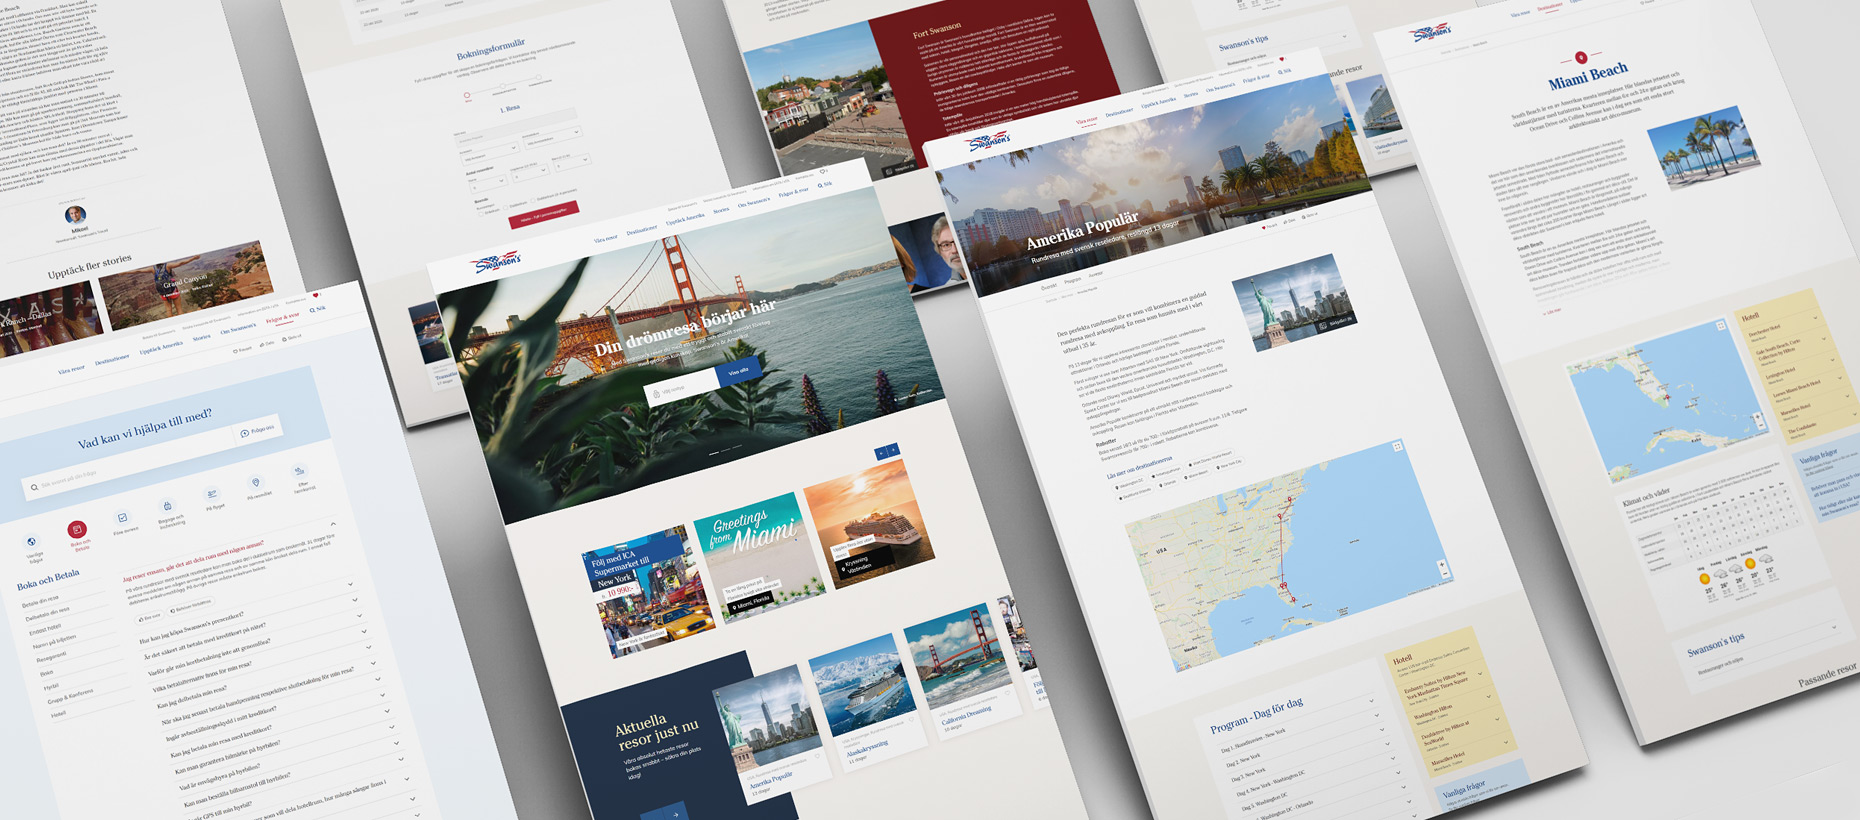Screen dimensions: 1860x820
Task: Click Sök icon in home page header
Action: click(x=825, y=184)
